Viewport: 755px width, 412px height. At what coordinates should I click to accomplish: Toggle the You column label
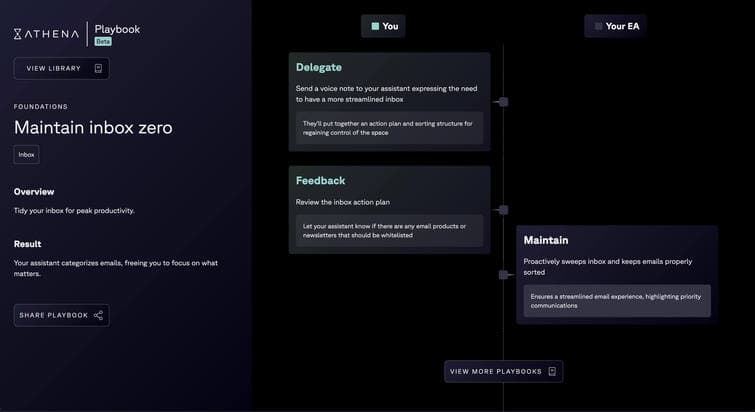pyautogui.click(x=383, y=26)
